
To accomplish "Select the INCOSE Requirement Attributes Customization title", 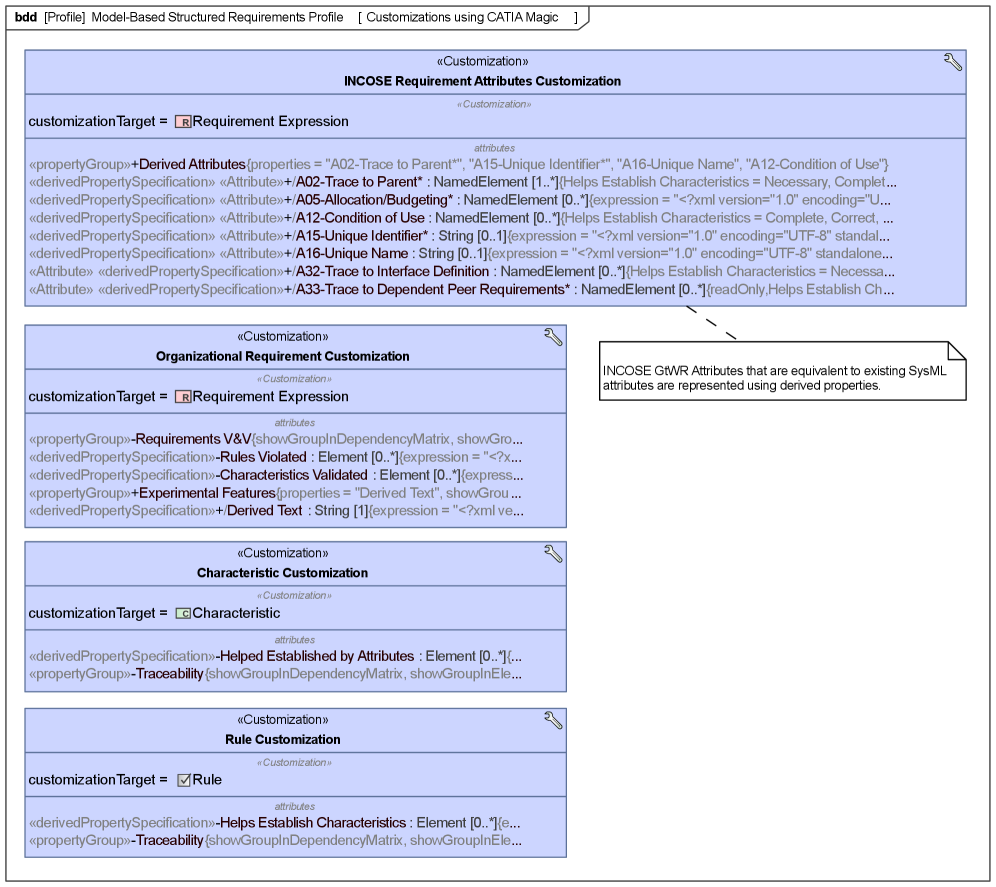I will (x=482, y=81).
